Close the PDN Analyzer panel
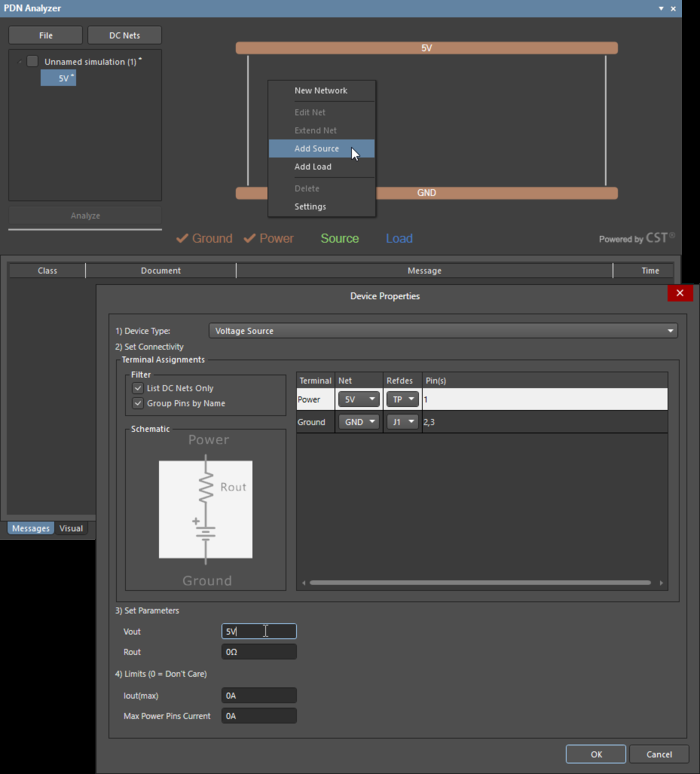This screenshot has width=700, height=774. 673,8
